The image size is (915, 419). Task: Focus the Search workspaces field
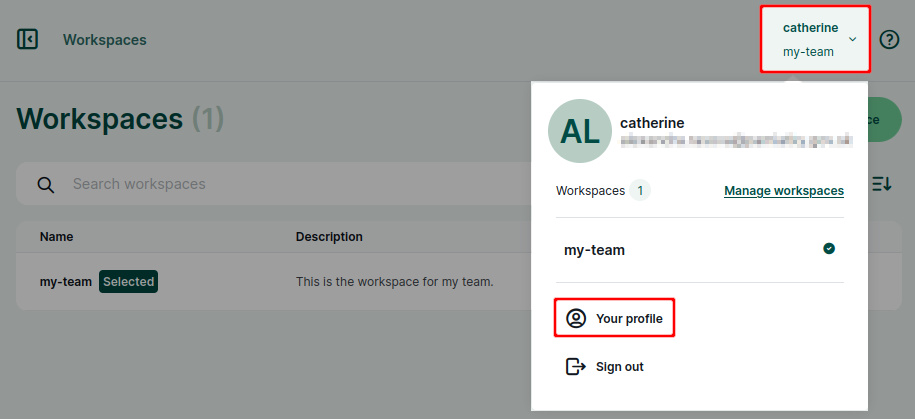[x=274, y=184]
